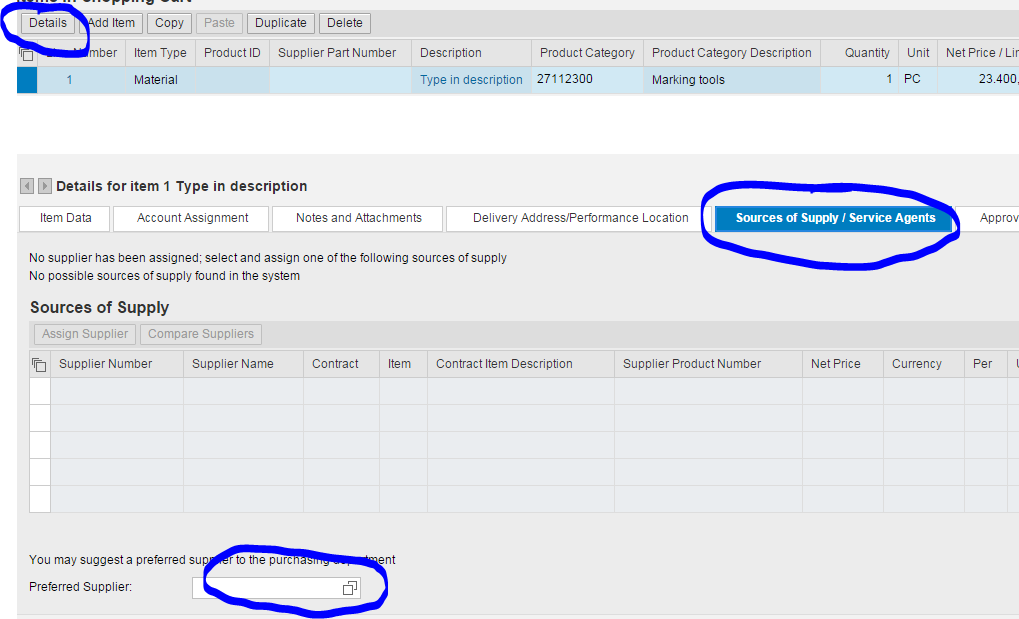
Task: Go to previous item using left arrow
Action: [27, 186]
